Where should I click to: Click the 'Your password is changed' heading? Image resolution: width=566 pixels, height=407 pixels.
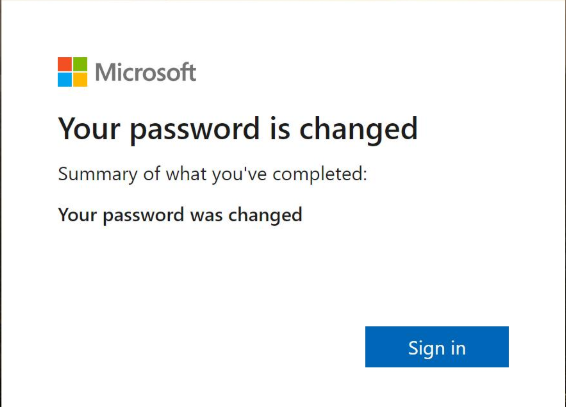tap(238, 129)
